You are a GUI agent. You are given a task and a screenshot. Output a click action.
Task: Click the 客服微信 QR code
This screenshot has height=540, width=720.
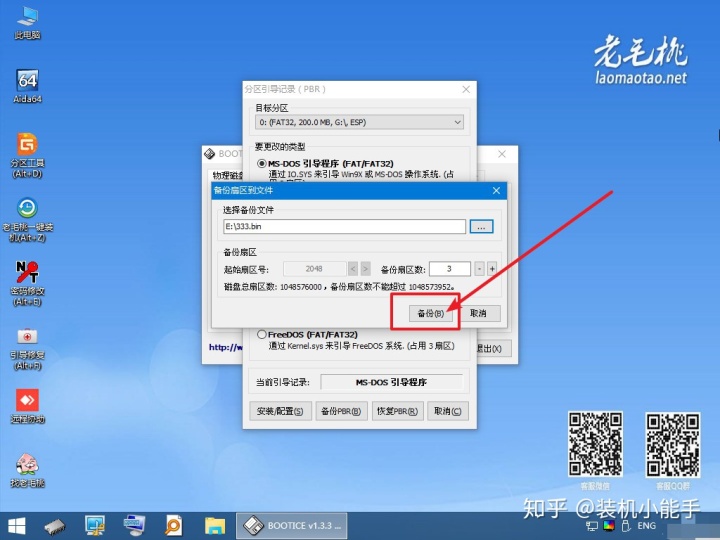(595, 444)
